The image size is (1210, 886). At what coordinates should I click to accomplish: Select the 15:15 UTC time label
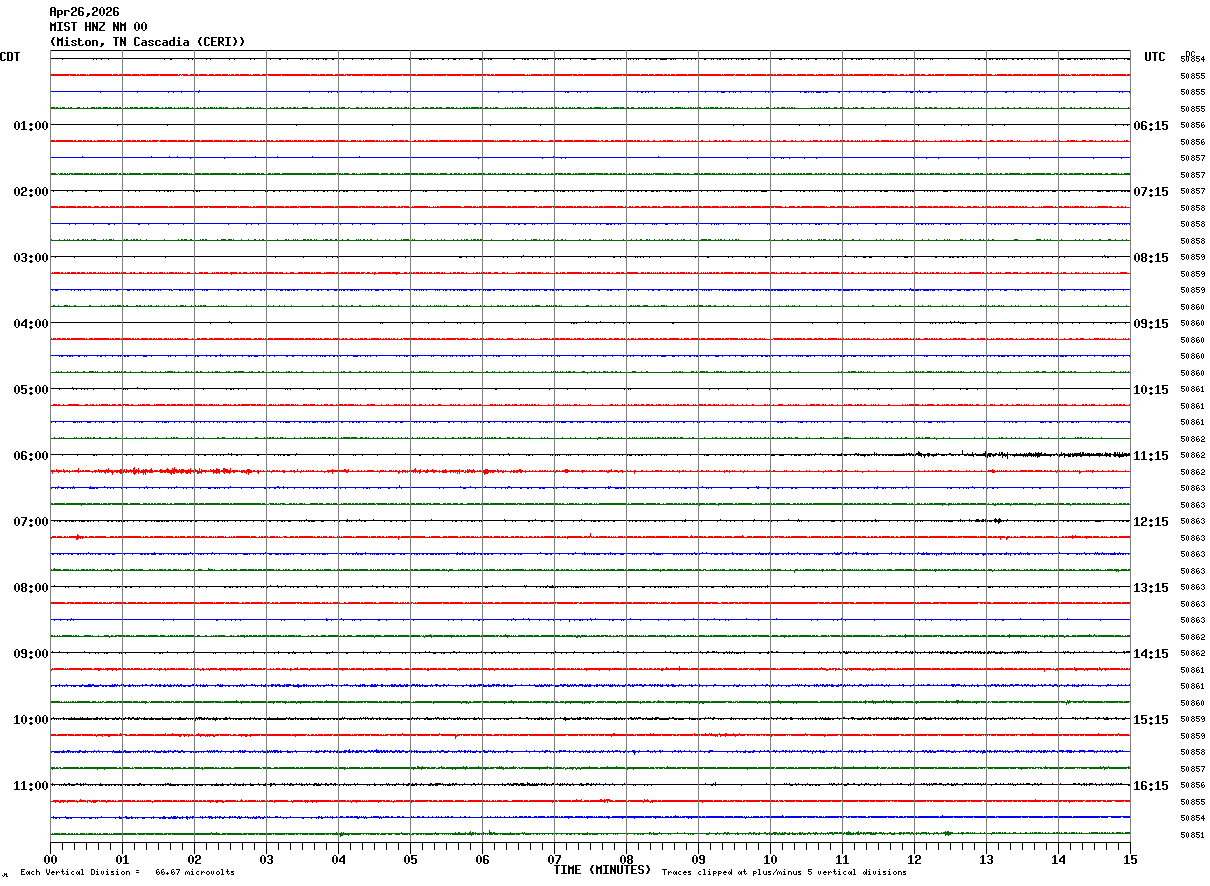coord(1151,720)
